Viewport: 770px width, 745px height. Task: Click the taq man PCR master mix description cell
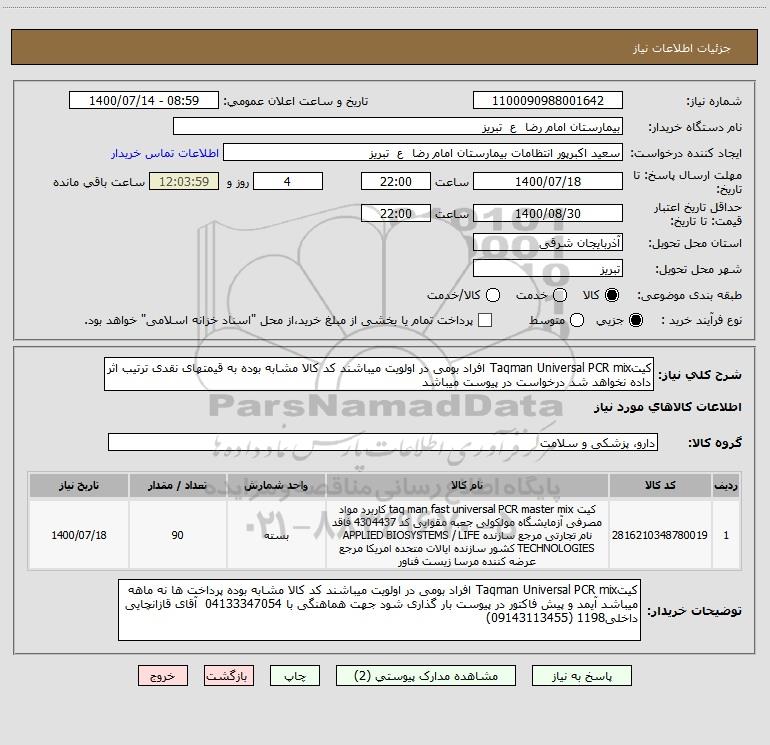pos(467,535)
